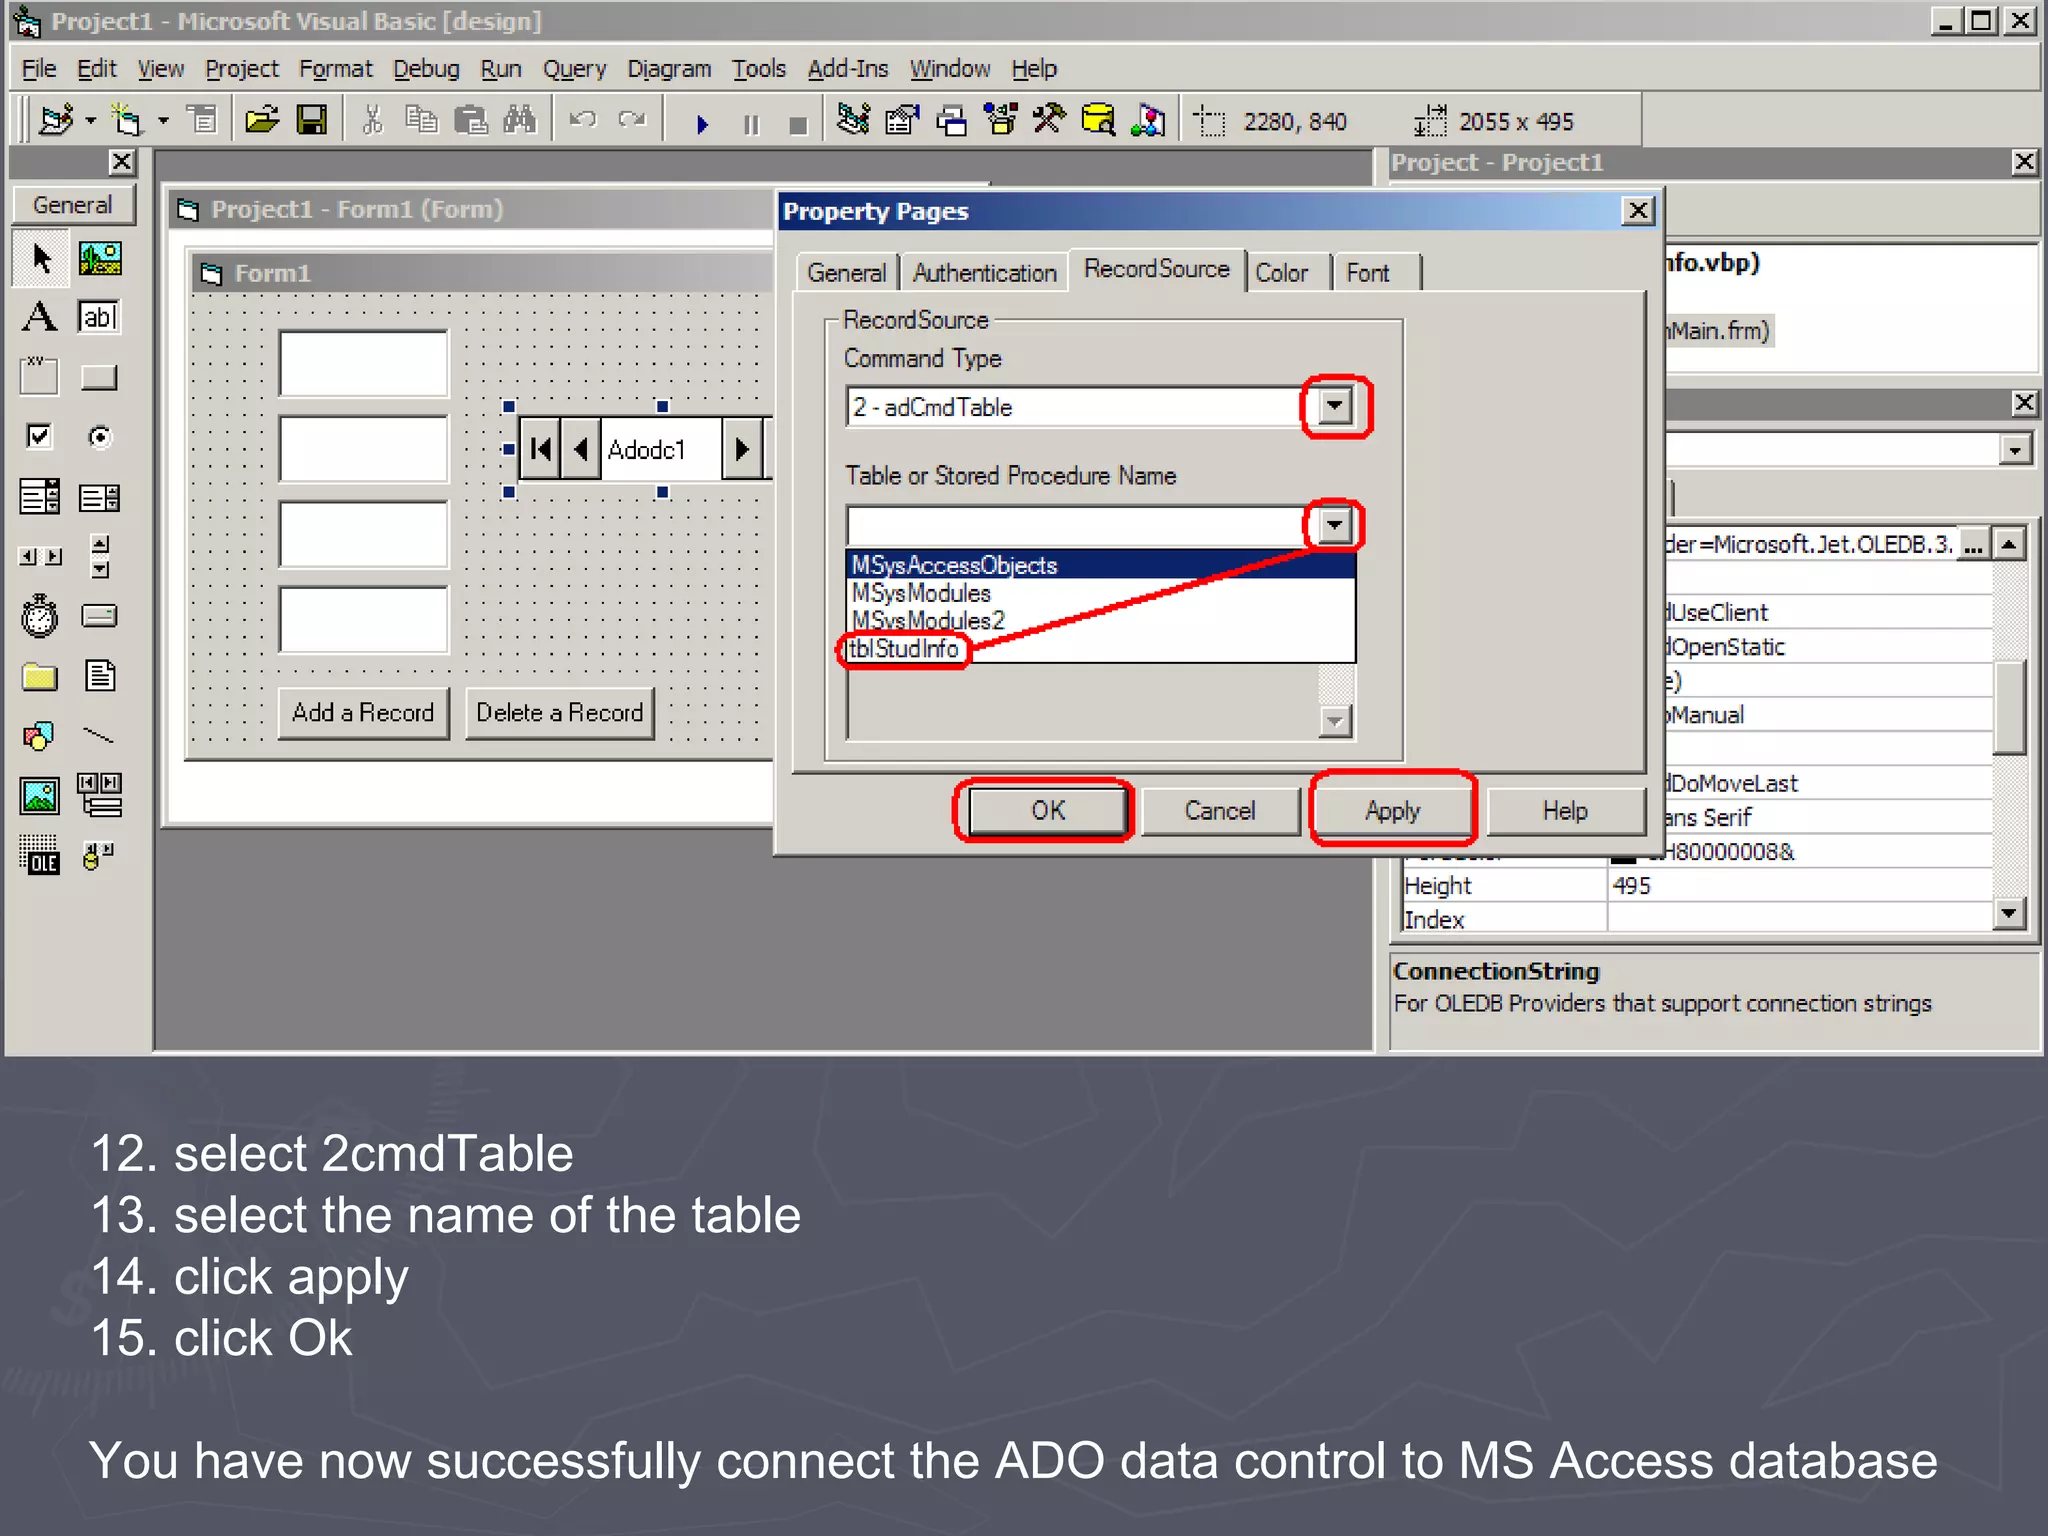Click the Apply button
The image size is (2048, 1536).
click(x=1393, y=810)
